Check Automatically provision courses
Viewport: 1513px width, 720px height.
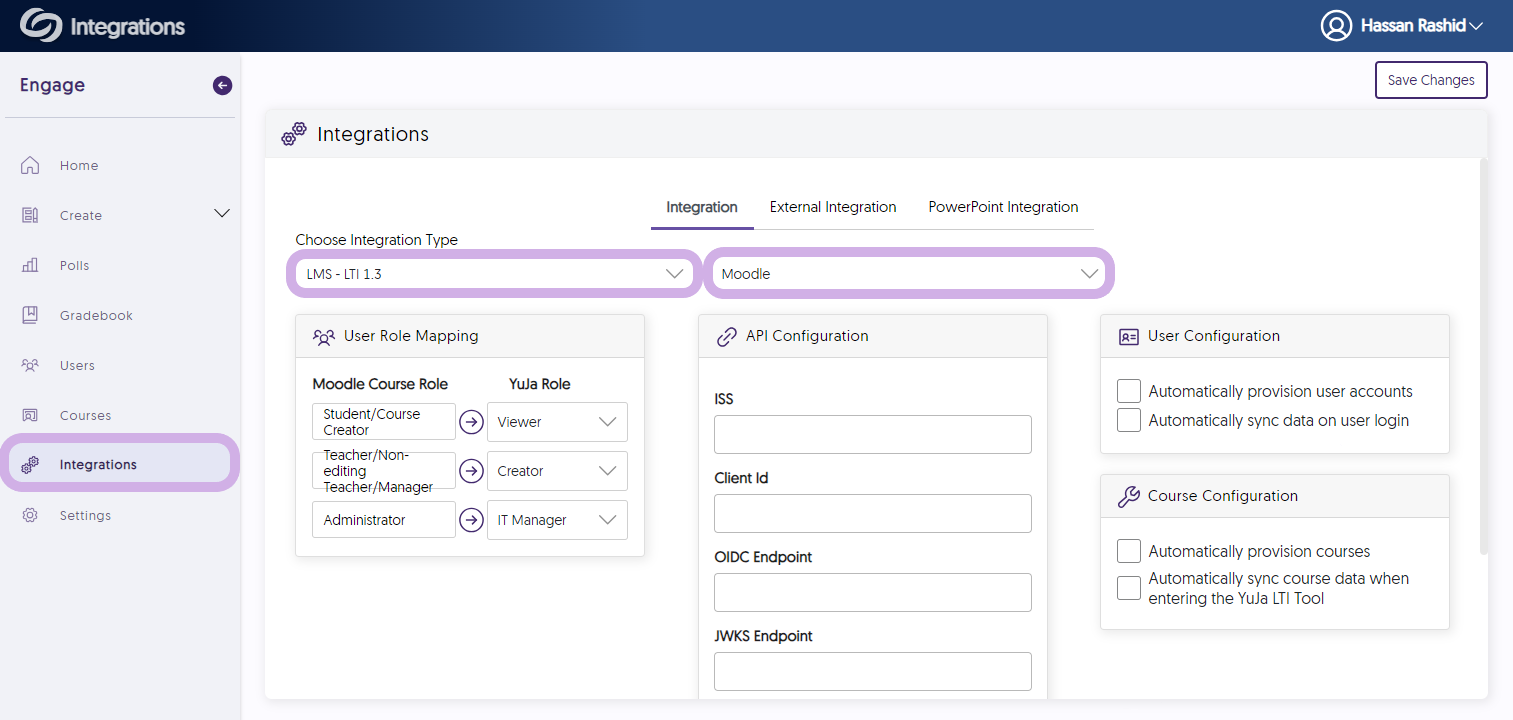pos(1129,551)
